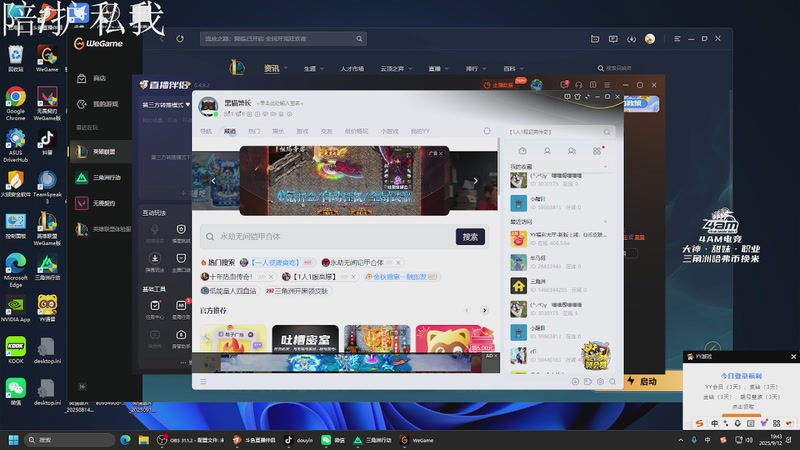Close the 广告 label on YY banner
The height and width of the screenshot is (450, 800).
point(440,153)
